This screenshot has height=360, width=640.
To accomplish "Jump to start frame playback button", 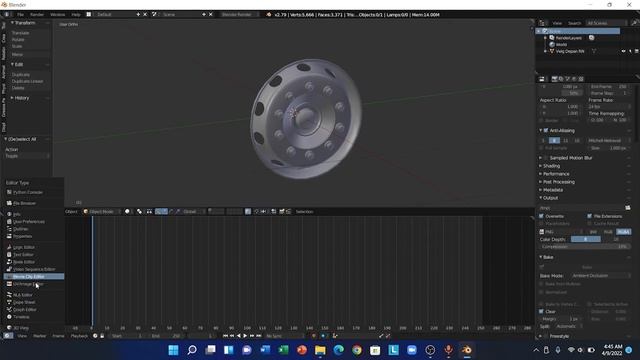I will (x=225, y=336).
